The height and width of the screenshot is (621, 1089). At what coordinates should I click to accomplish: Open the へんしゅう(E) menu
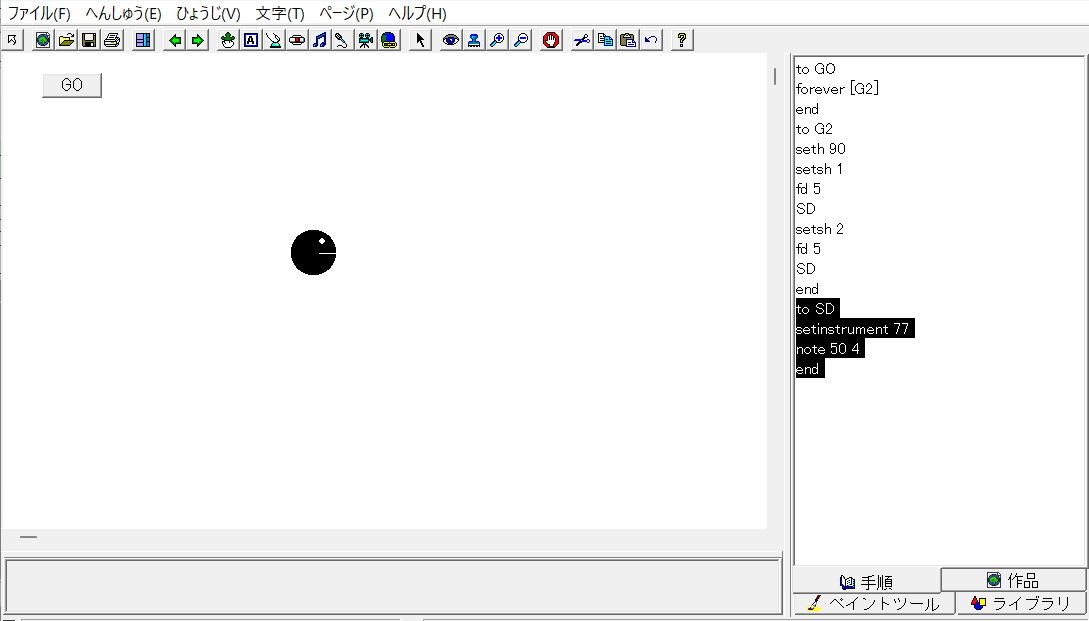click(124, 13)
